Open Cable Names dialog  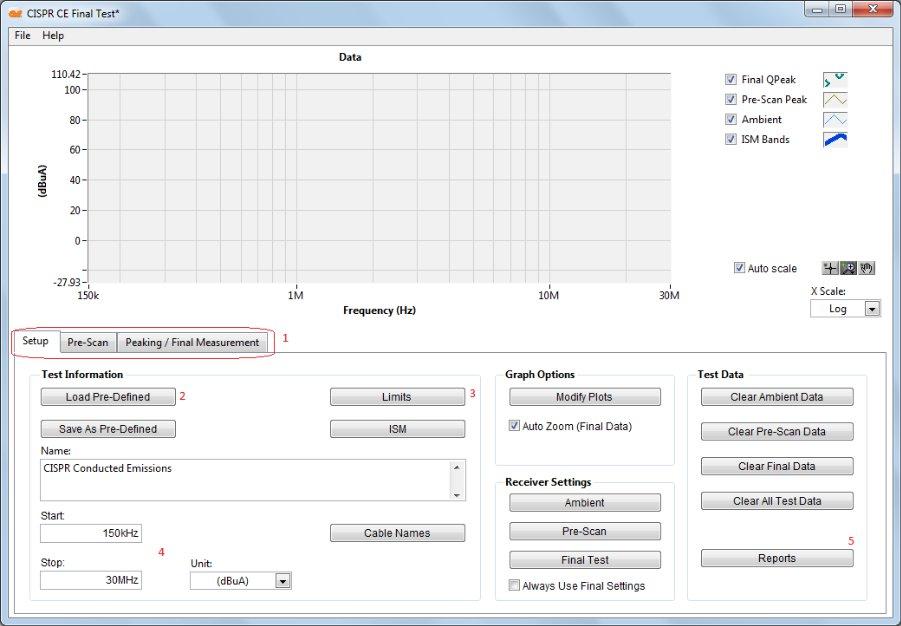[x=397, y=533]
